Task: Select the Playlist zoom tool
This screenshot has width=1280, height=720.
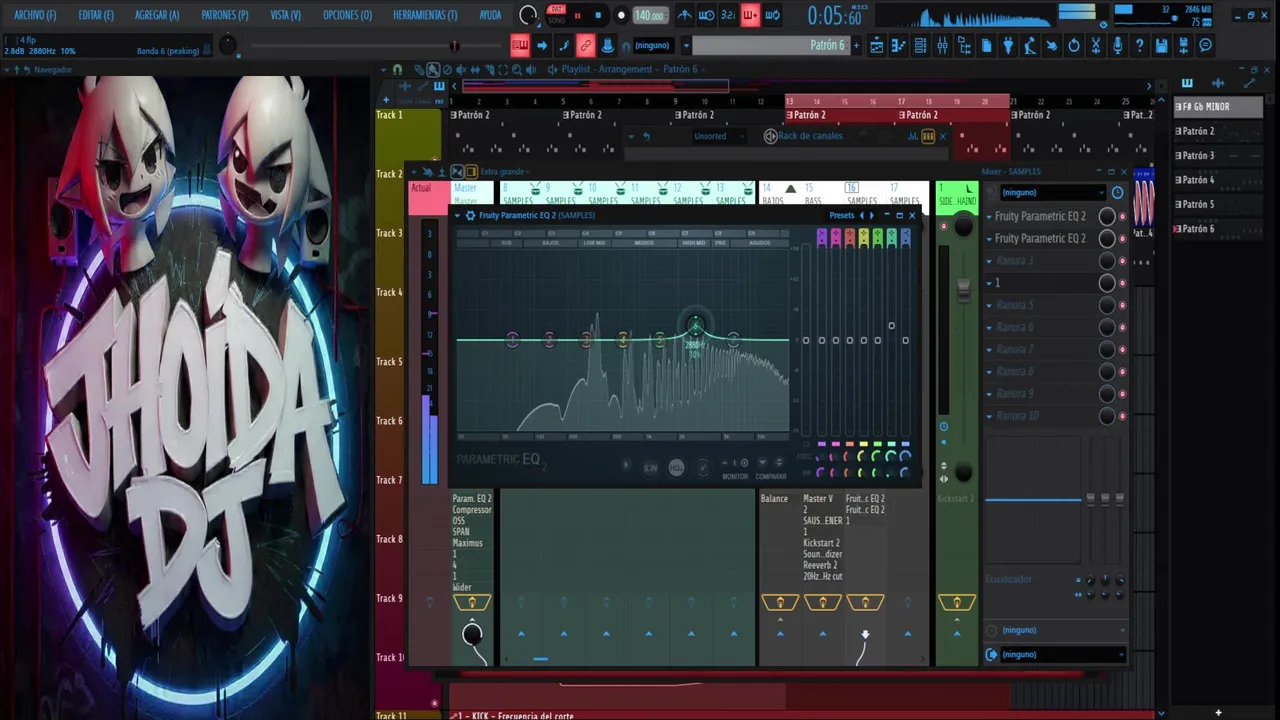Action: tap(517, 69)
